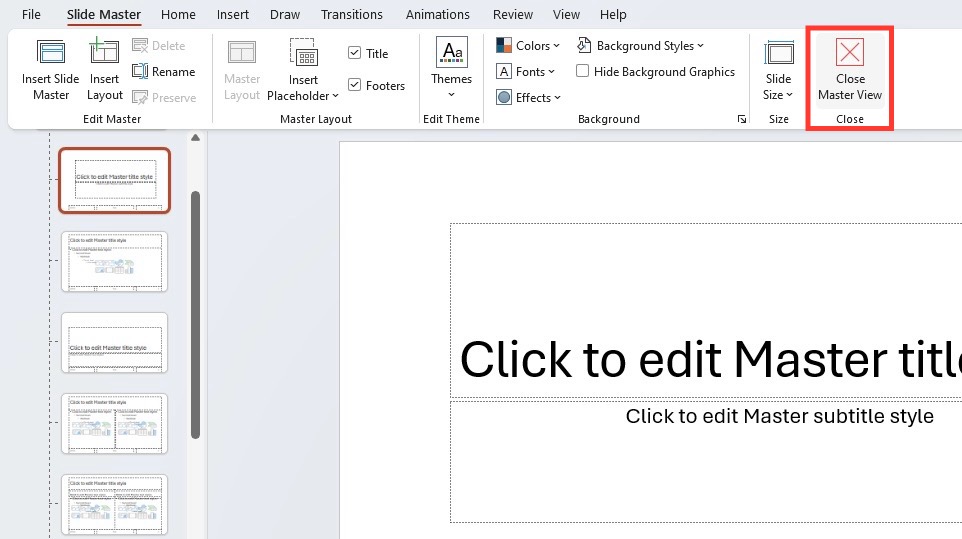Expand the Themes dropdown arrow
The height and width of the screenshot is (539, 962).
(452, 94)
